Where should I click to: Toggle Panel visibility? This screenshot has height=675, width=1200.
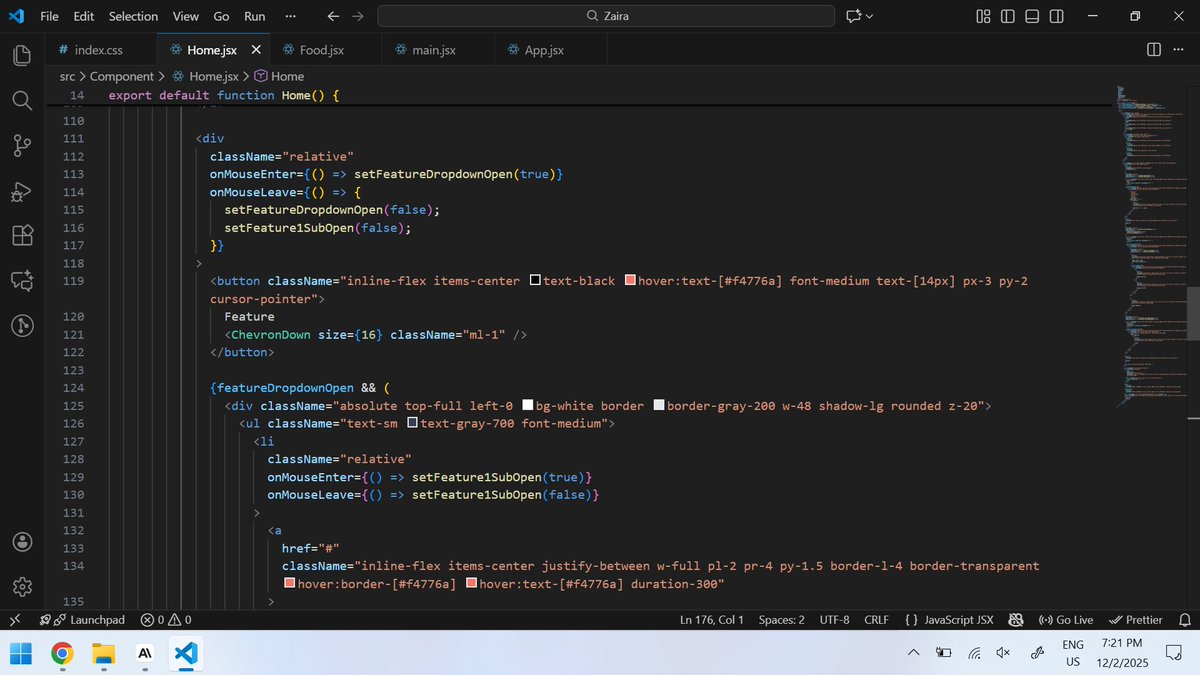1032,16
